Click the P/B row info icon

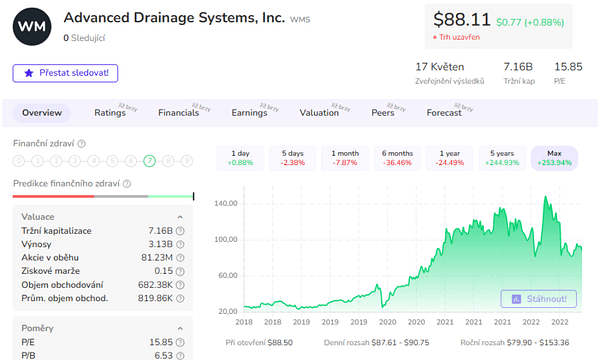(180, 356)
